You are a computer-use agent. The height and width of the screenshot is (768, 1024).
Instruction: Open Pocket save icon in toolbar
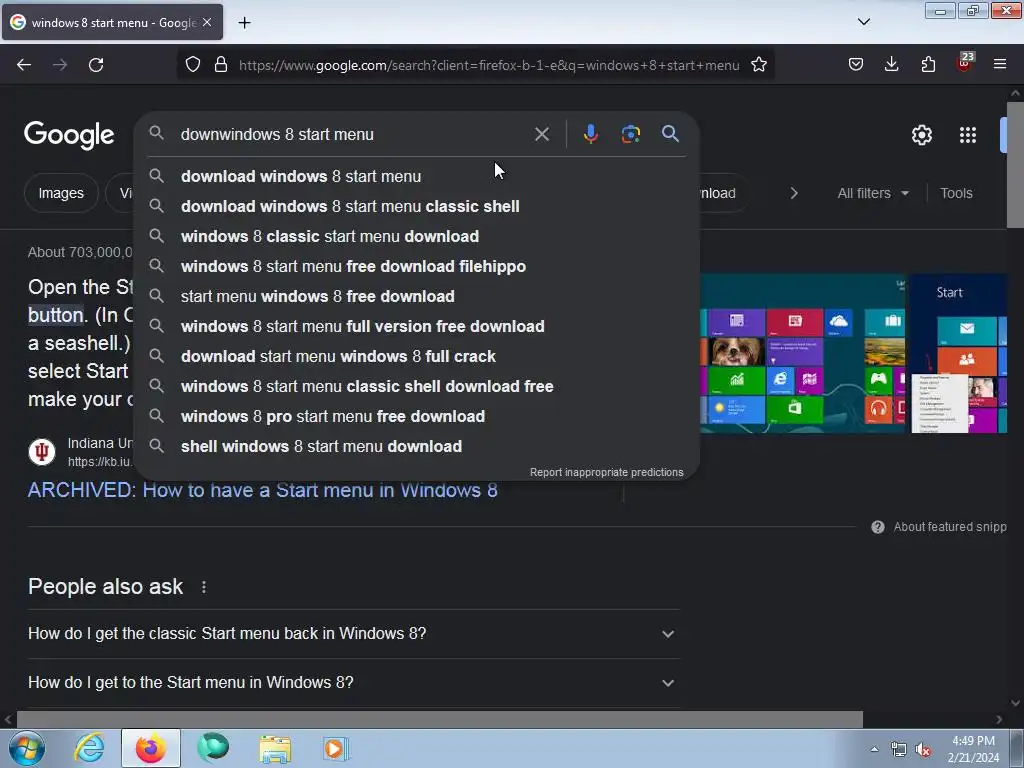coord(856,65)
